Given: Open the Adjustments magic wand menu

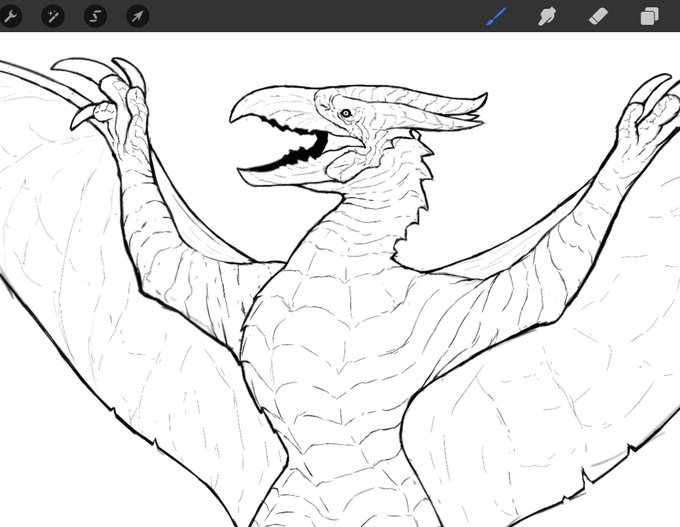Looking at the screenshot, I should 53,16.
